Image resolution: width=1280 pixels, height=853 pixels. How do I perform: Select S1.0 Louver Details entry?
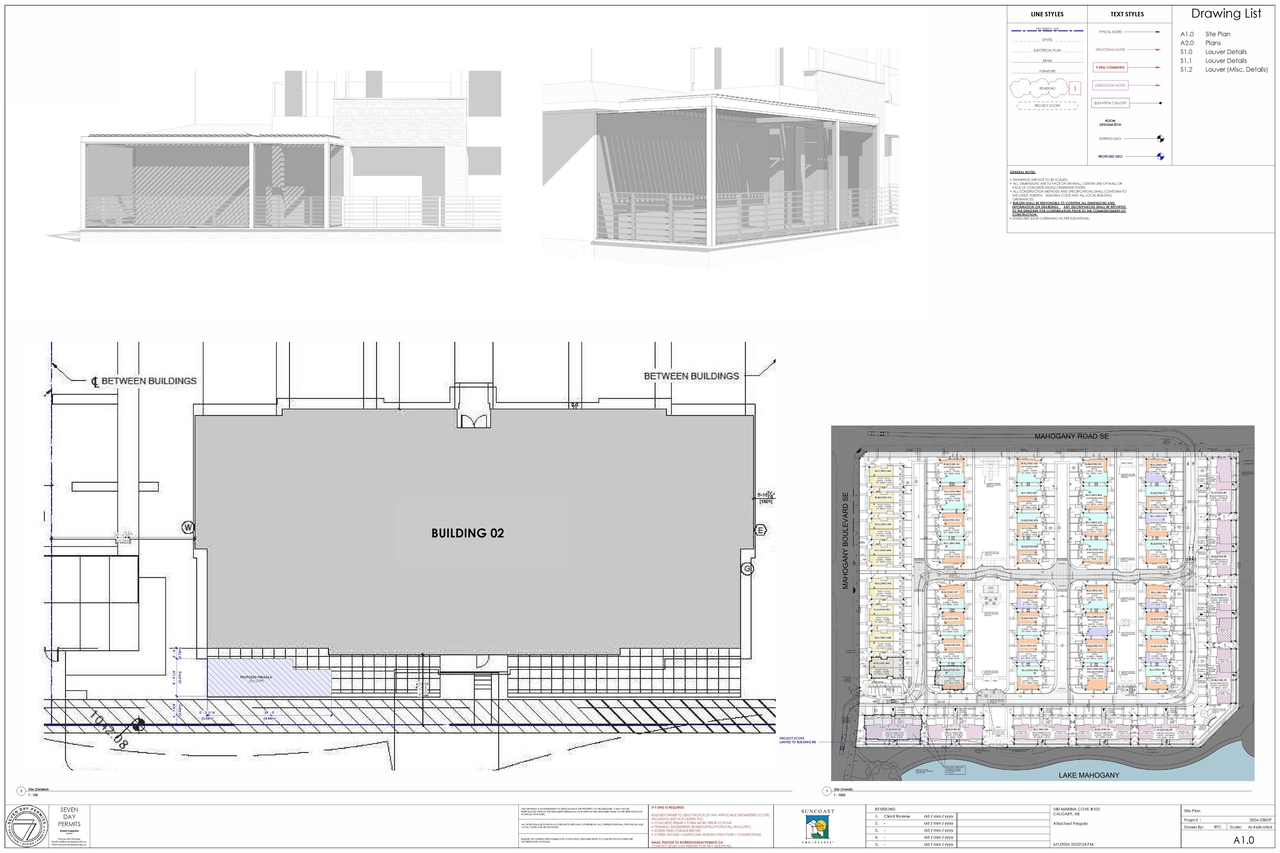coord(1213,52)
